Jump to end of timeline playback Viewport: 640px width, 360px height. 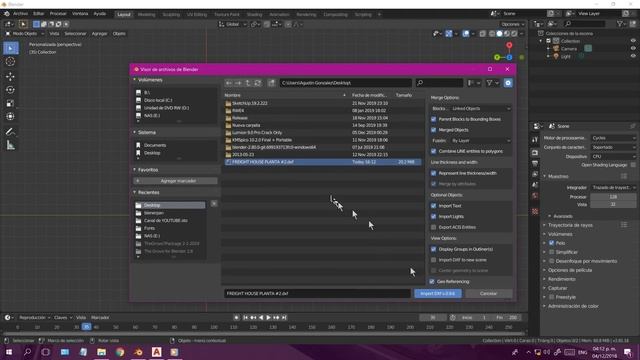point(284,318)
